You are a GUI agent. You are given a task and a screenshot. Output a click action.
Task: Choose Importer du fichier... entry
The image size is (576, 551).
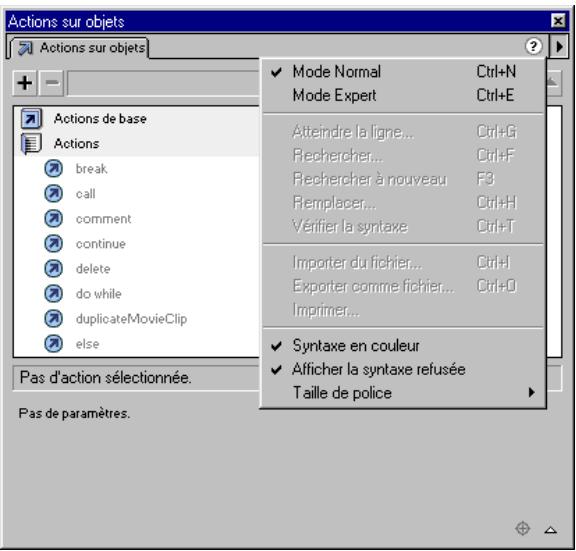(403, 263)
